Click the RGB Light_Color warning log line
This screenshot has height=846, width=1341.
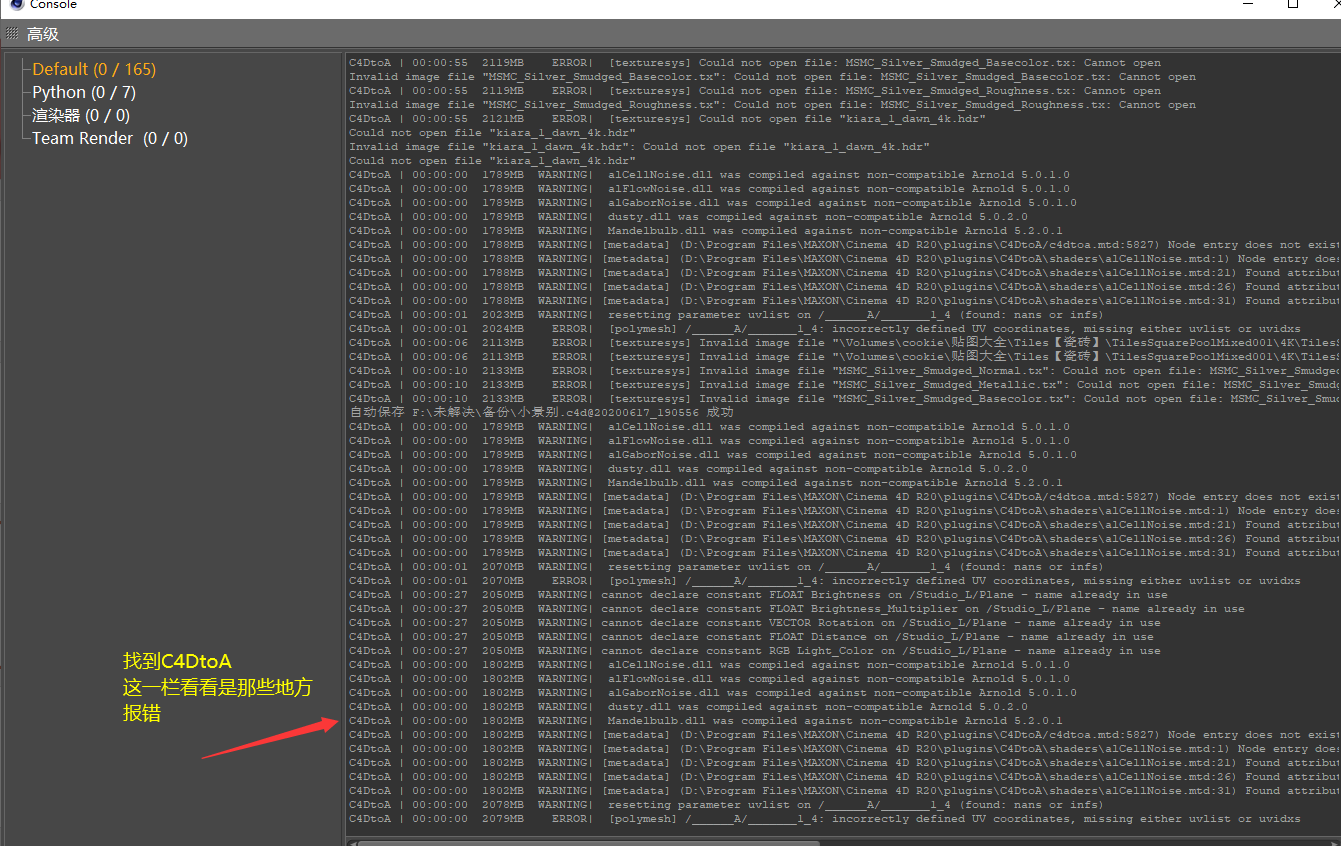click(880, 650)
